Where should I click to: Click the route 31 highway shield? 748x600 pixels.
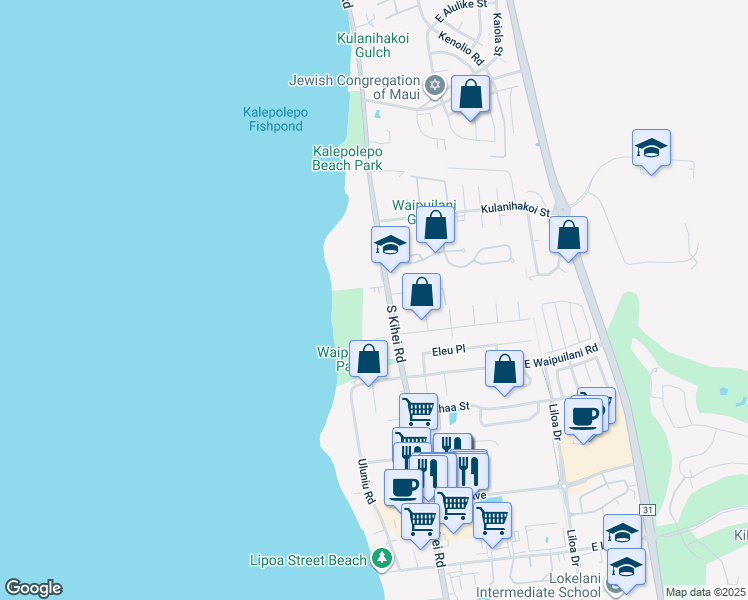point(647,510)
